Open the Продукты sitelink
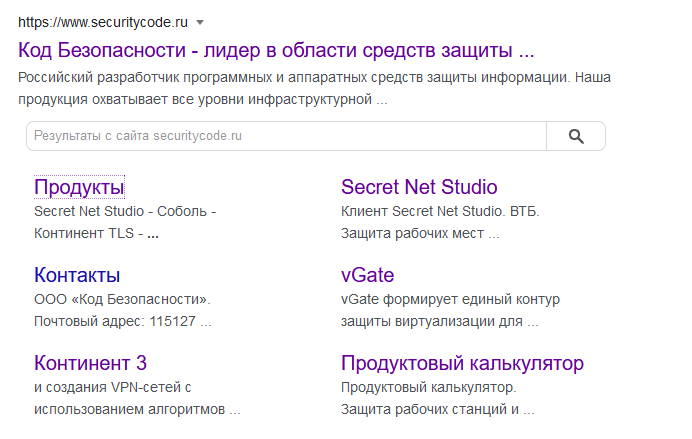The height and width of the screenshot is (439, 692). pyautogui.click(x=79, y=187)
